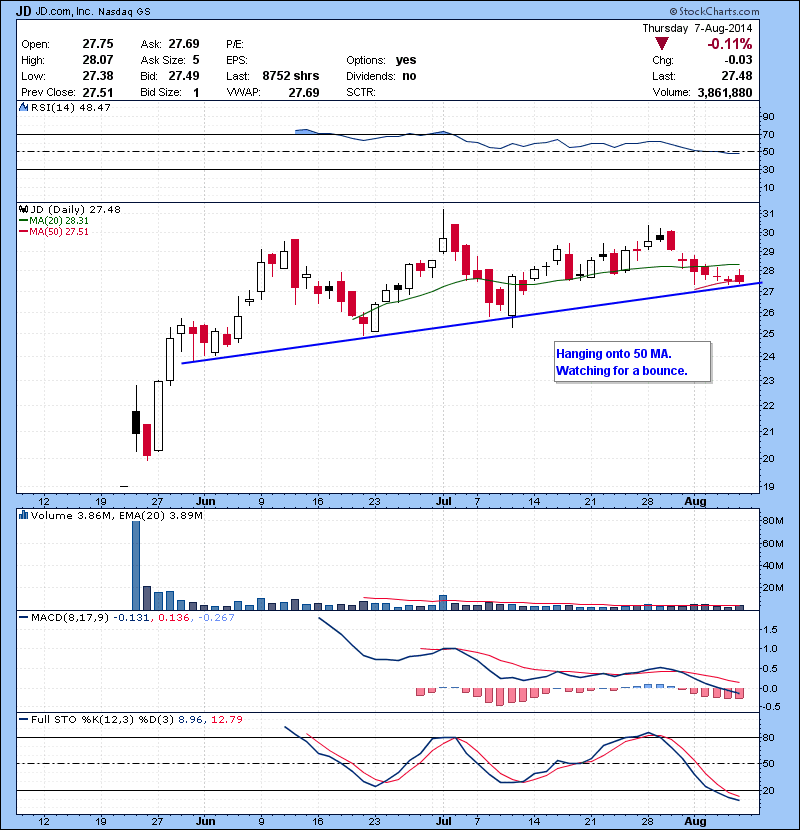Click the small icon beside RSI(14) label
The image size is (800, 830).
(x=24, y=107)
